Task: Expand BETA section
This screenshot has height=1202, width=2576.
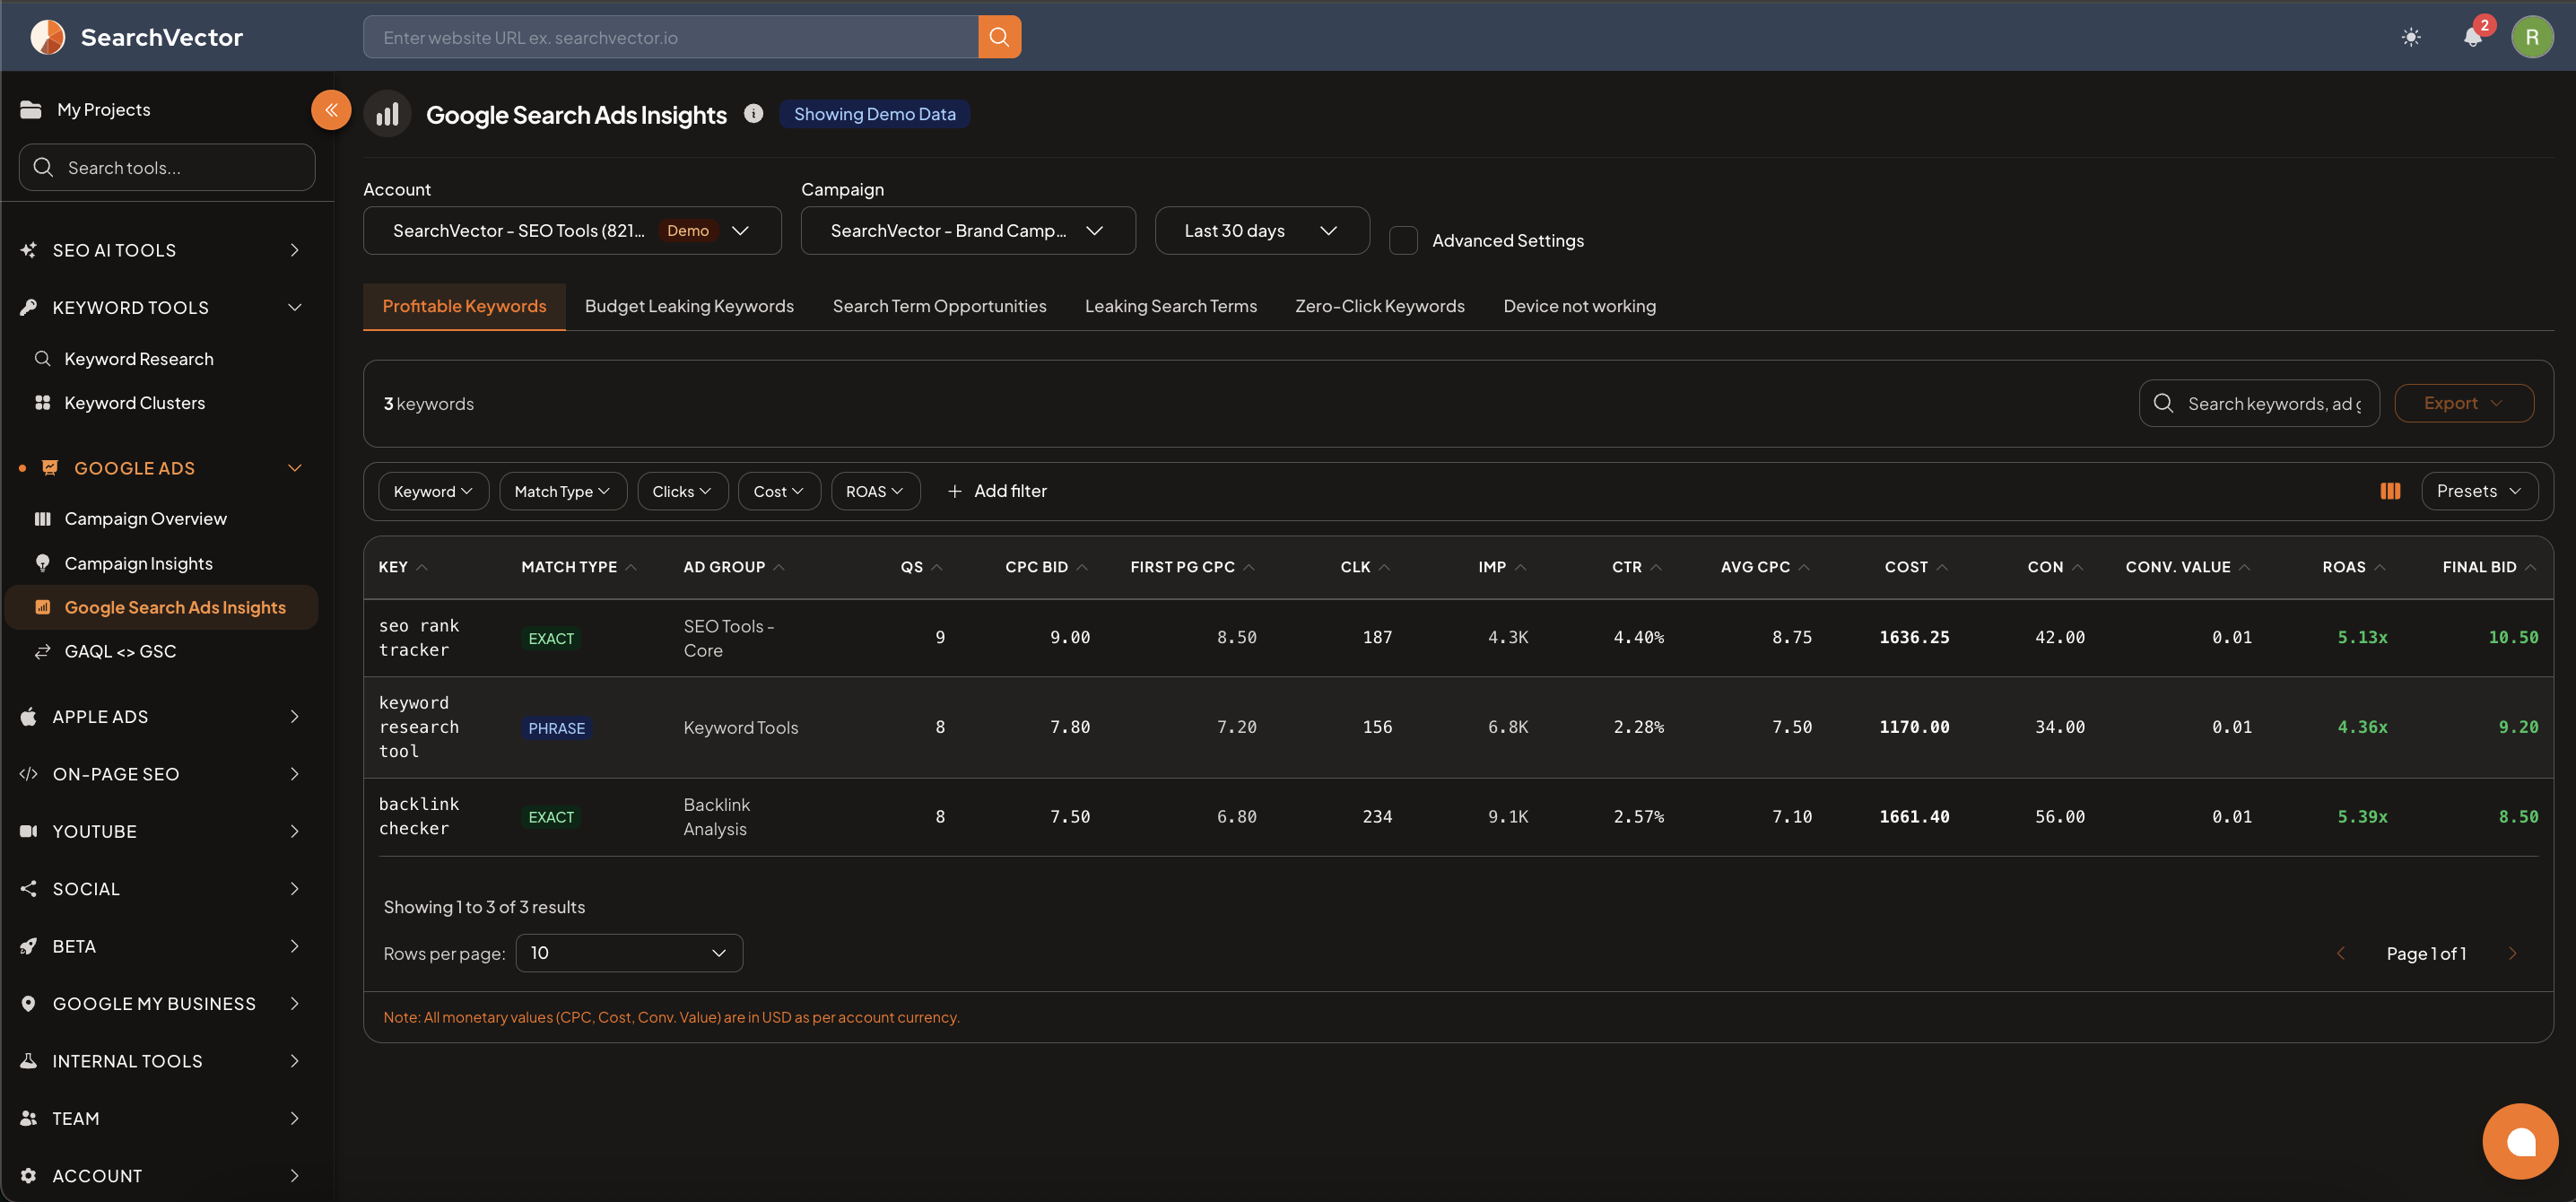Action: tap(160, 946)
